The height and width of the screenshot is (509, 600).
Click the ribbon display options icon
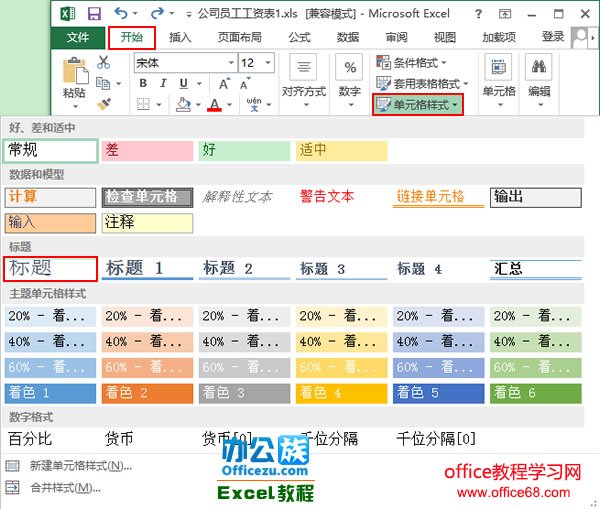click(505, 14)
